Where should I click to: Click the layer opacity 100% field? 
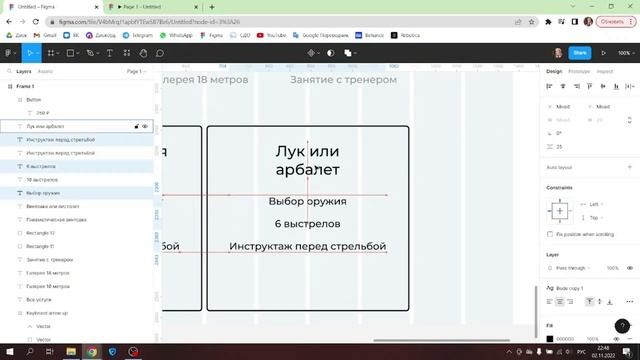click(612, 268)
